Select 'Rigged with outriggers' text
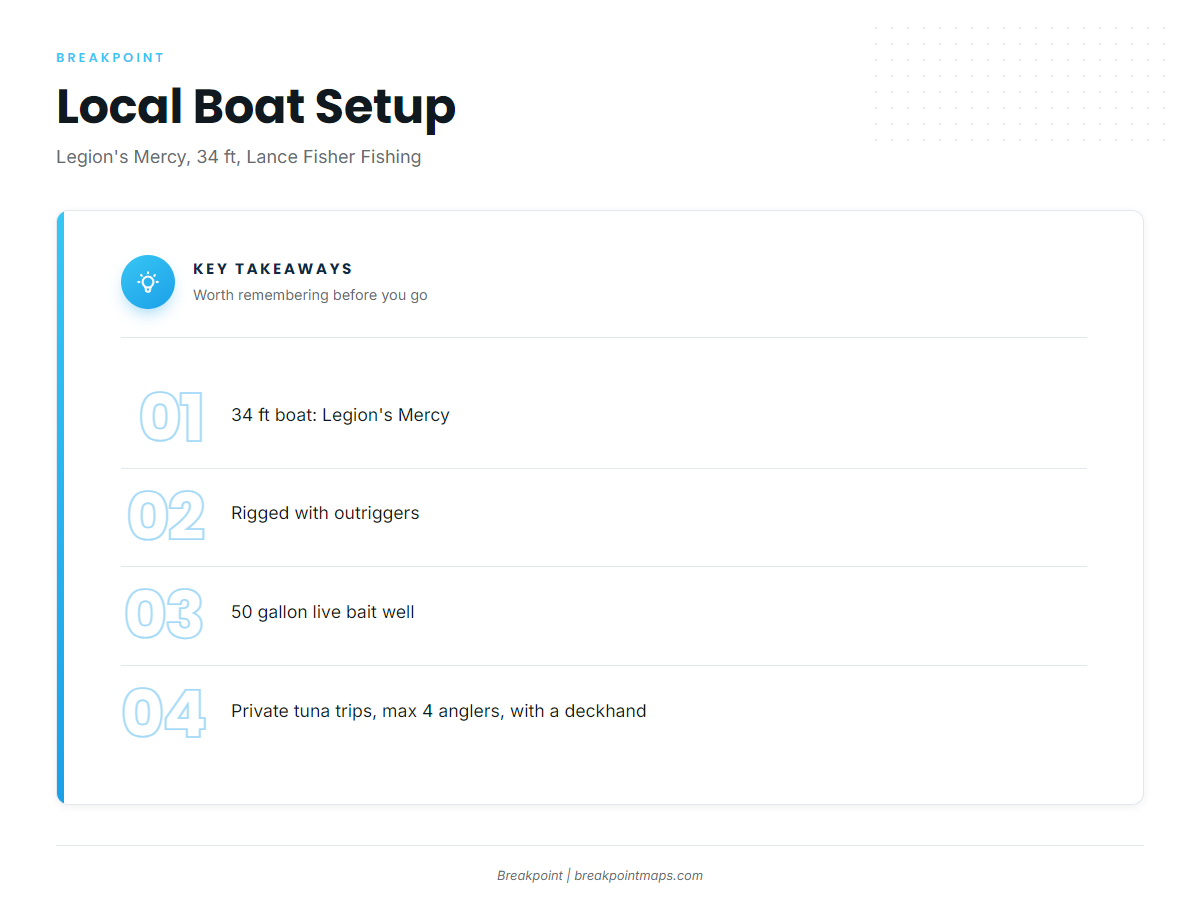Image resolution: width=1200 pixels, height=910 pixels. (x=325, y=513)
